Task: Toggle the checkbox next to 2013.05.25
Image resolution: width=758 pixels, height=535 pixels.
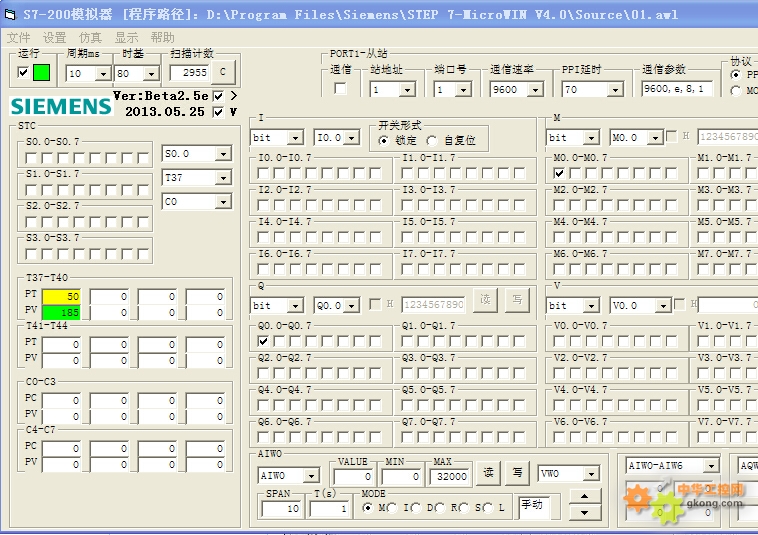Action: pos(219,112)
